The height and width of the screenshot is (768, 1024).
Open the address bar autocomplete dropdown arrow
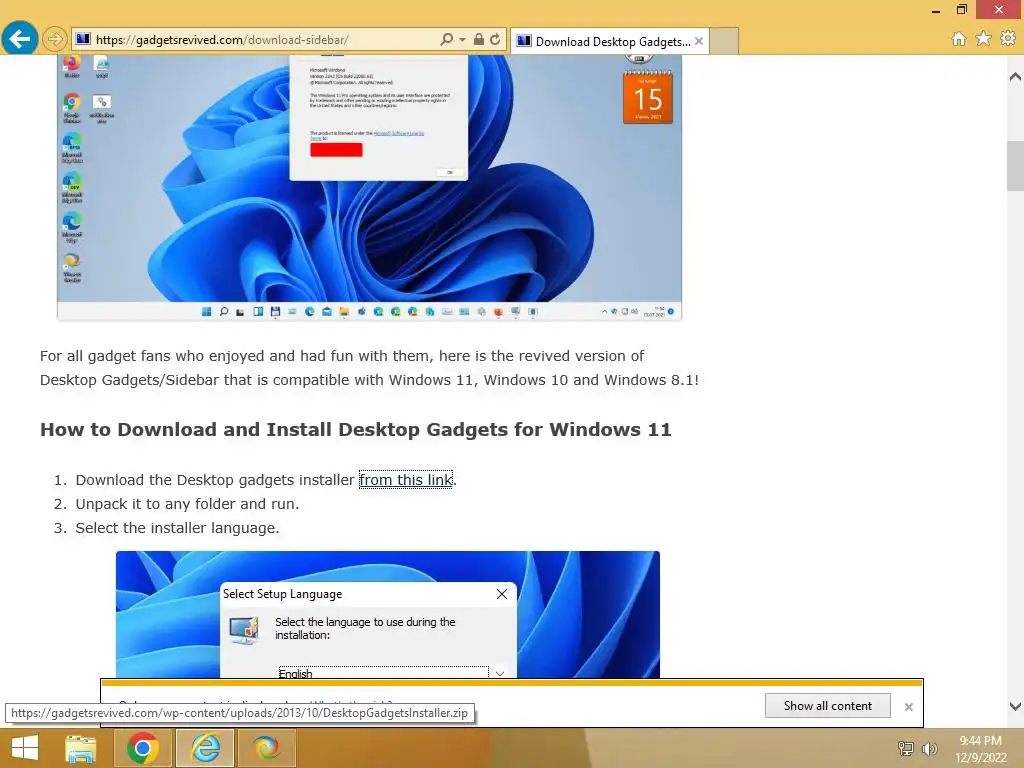(462, 40)
